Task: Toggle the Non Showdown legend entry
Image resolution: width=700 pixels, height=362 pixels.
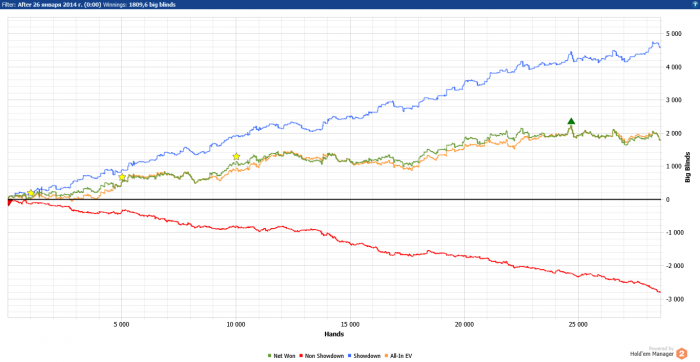Action: click(323, 356)
